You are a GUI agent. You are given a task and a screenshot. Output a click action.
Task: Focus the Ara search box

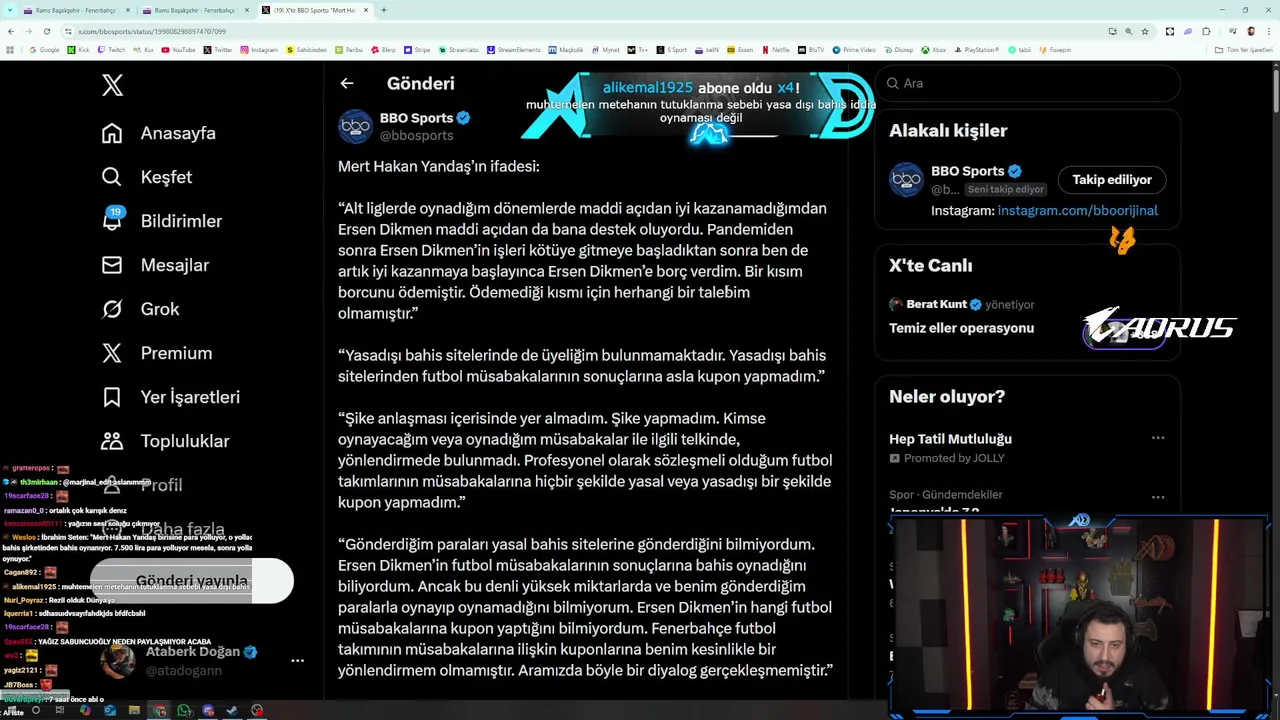pos(1028,83)
